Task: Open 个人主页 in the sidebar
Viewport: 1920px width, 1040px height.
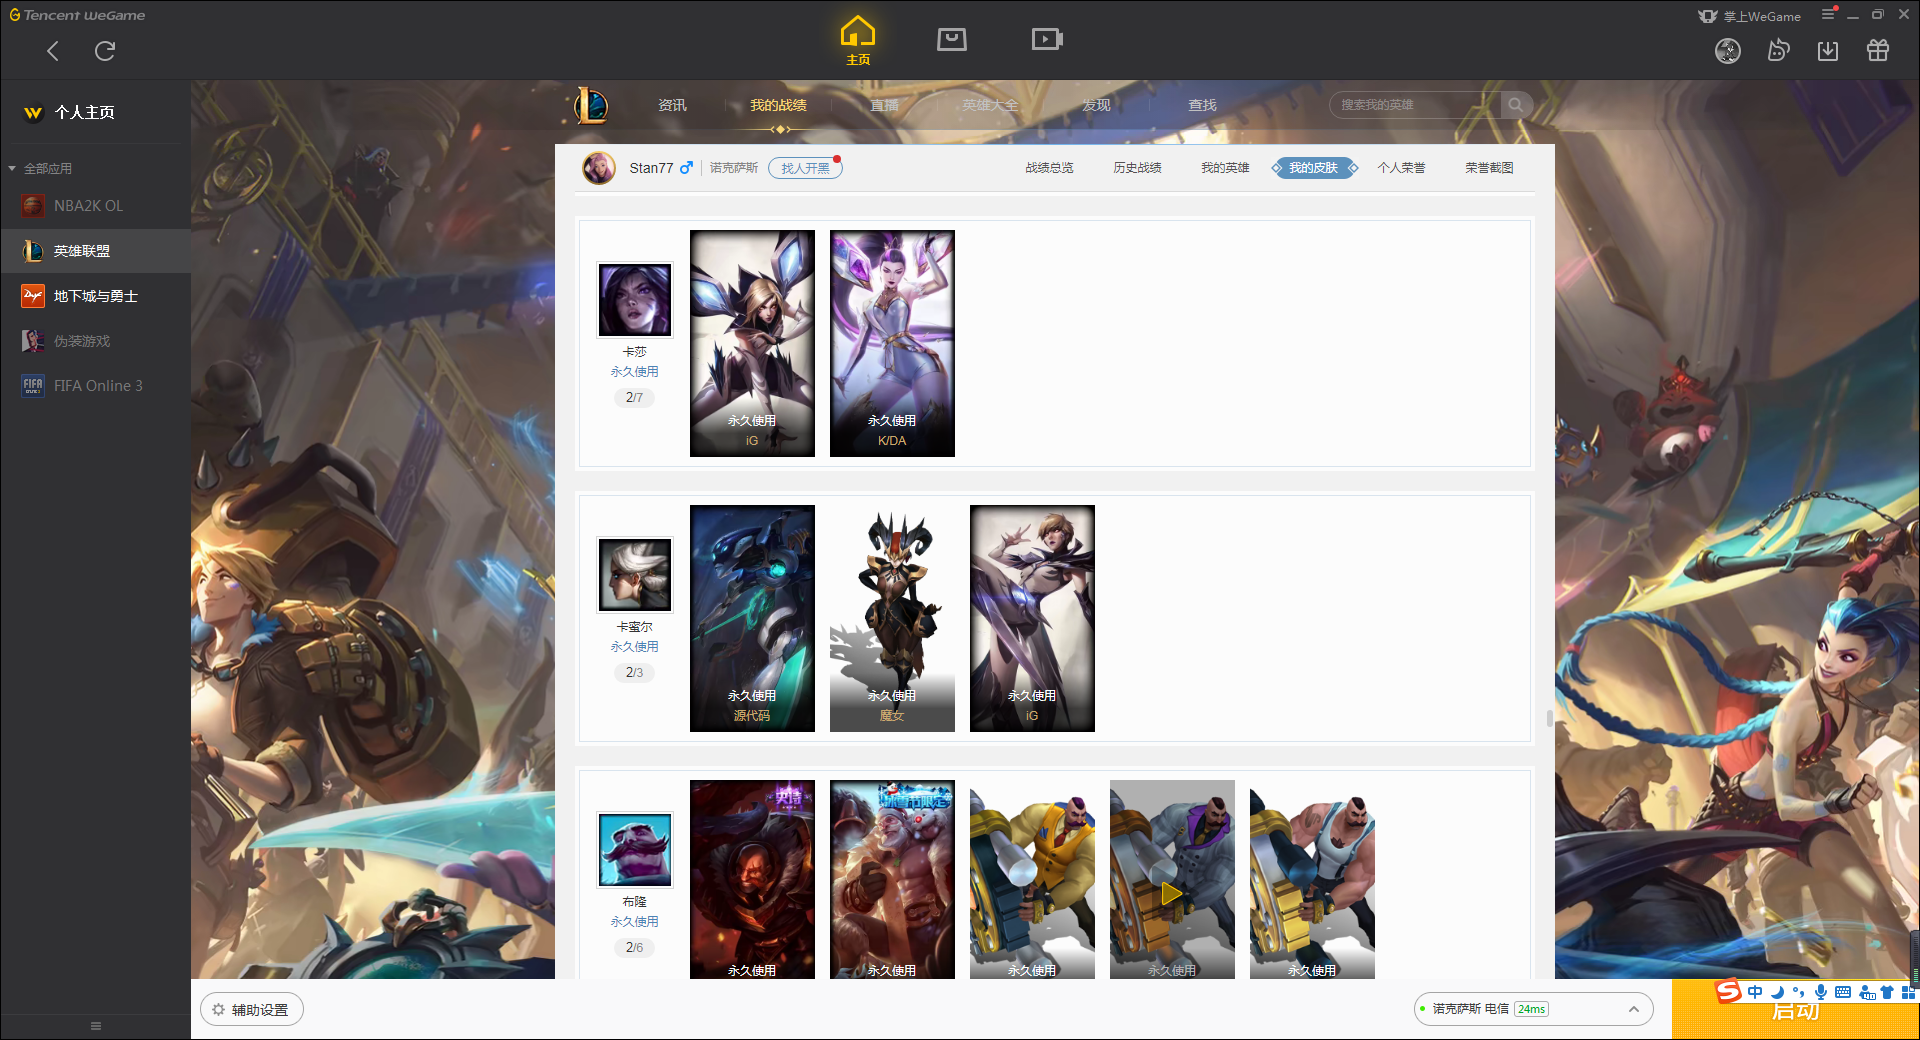Action: (85, 112)
